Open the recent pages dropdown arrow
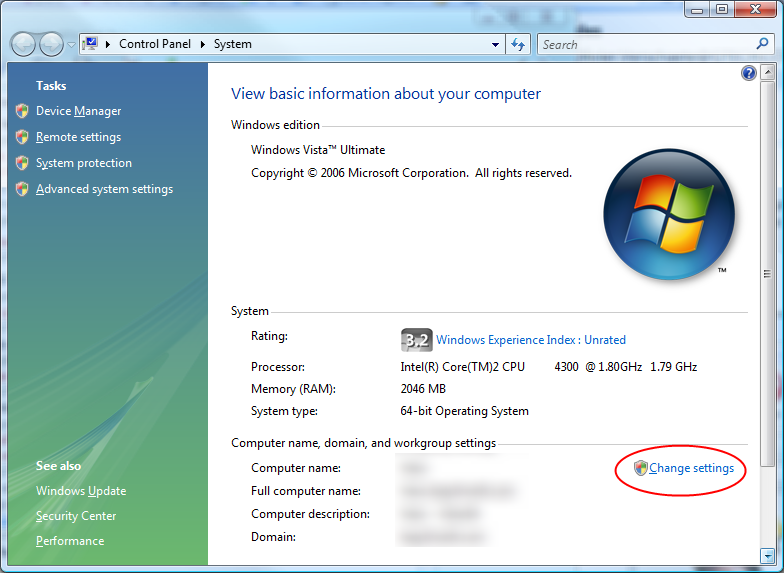This screenshot has height=573, width=784. click(72, 44)
